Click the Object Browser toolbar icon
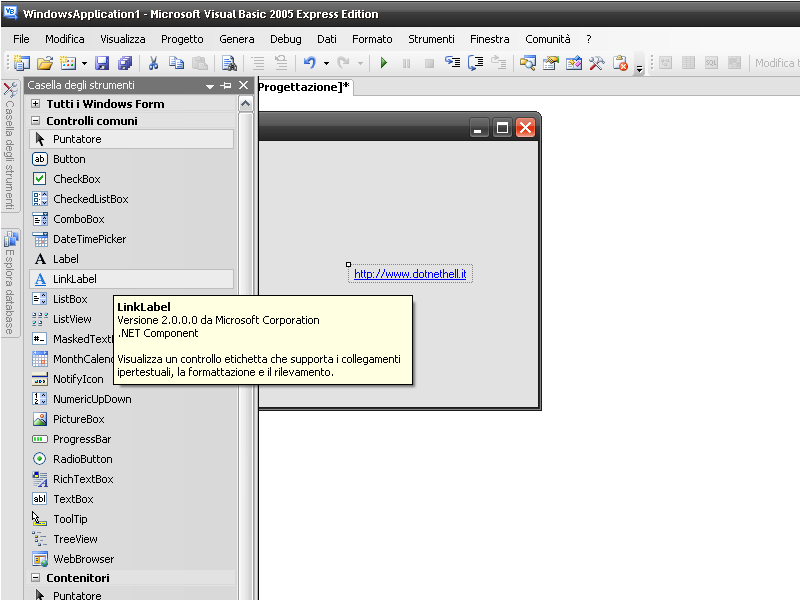800x600 pixels. (x=573, y=63)
